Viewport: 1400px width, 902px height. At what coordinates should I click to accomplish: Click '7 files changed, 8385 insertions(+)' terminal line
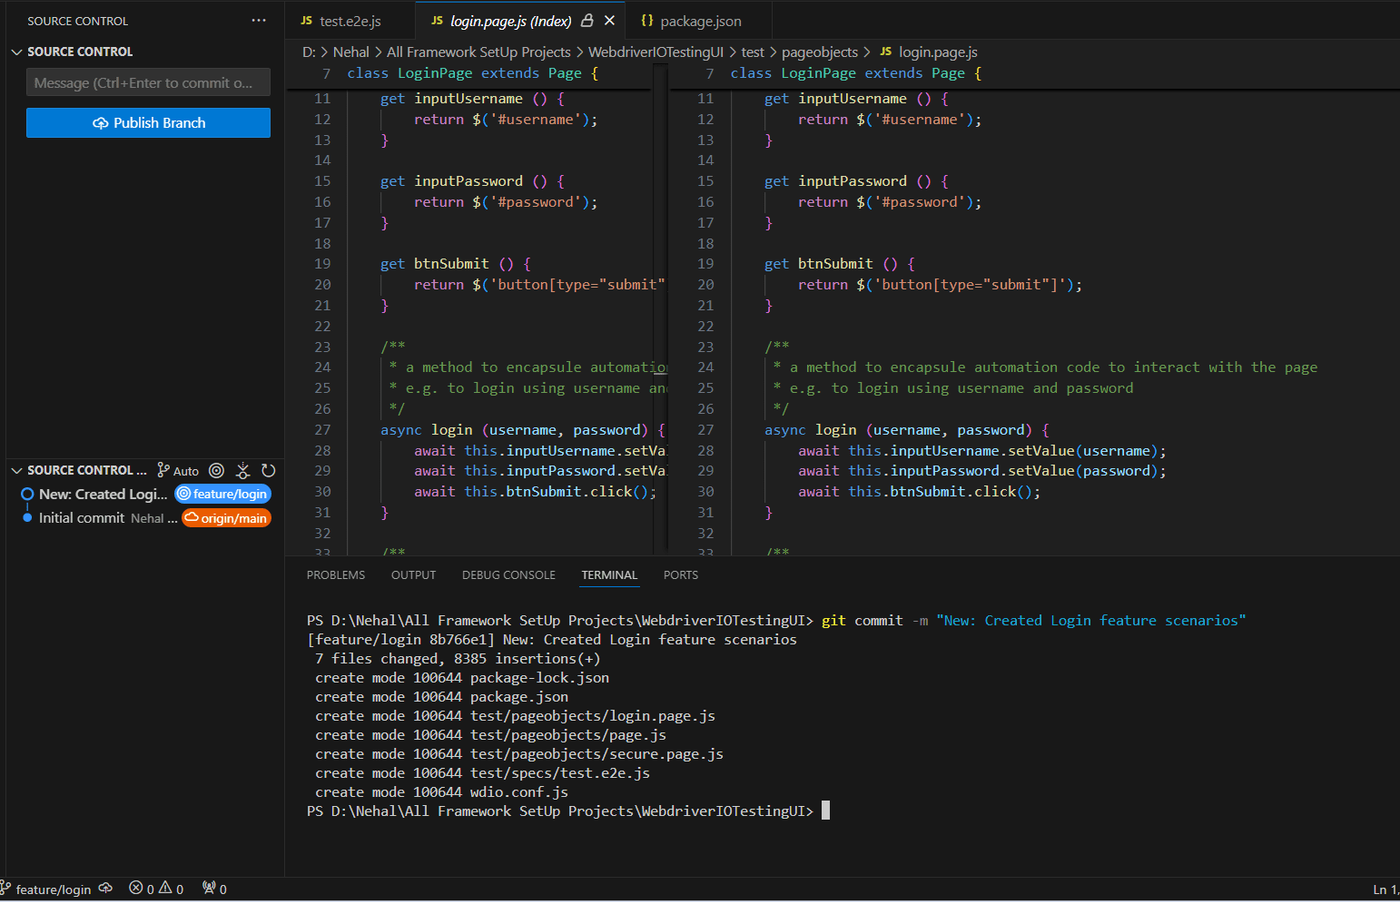click(x=458, y=659)
